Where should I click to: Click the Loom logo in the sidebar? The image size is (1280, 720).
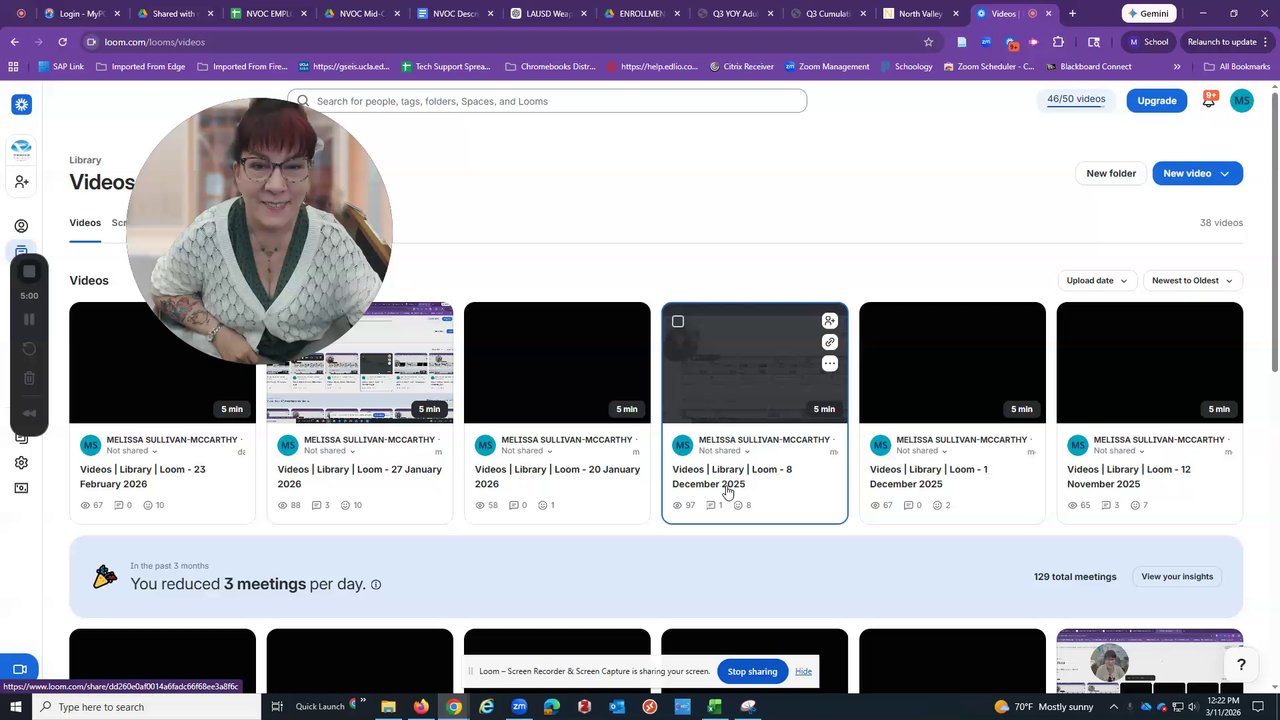[x=21, y=105]
